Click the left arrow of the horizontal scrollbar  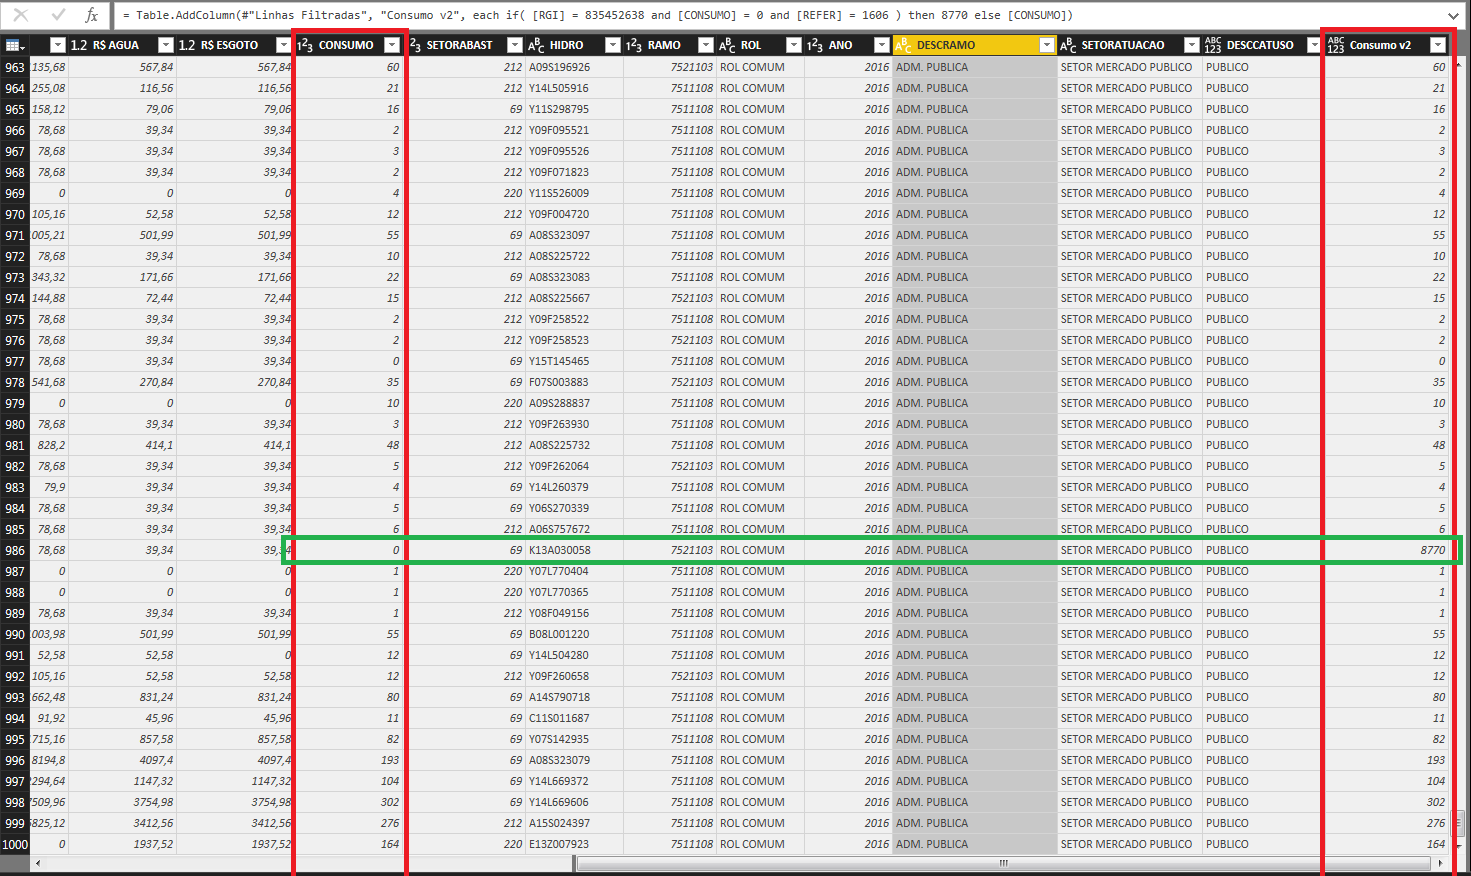39,863
